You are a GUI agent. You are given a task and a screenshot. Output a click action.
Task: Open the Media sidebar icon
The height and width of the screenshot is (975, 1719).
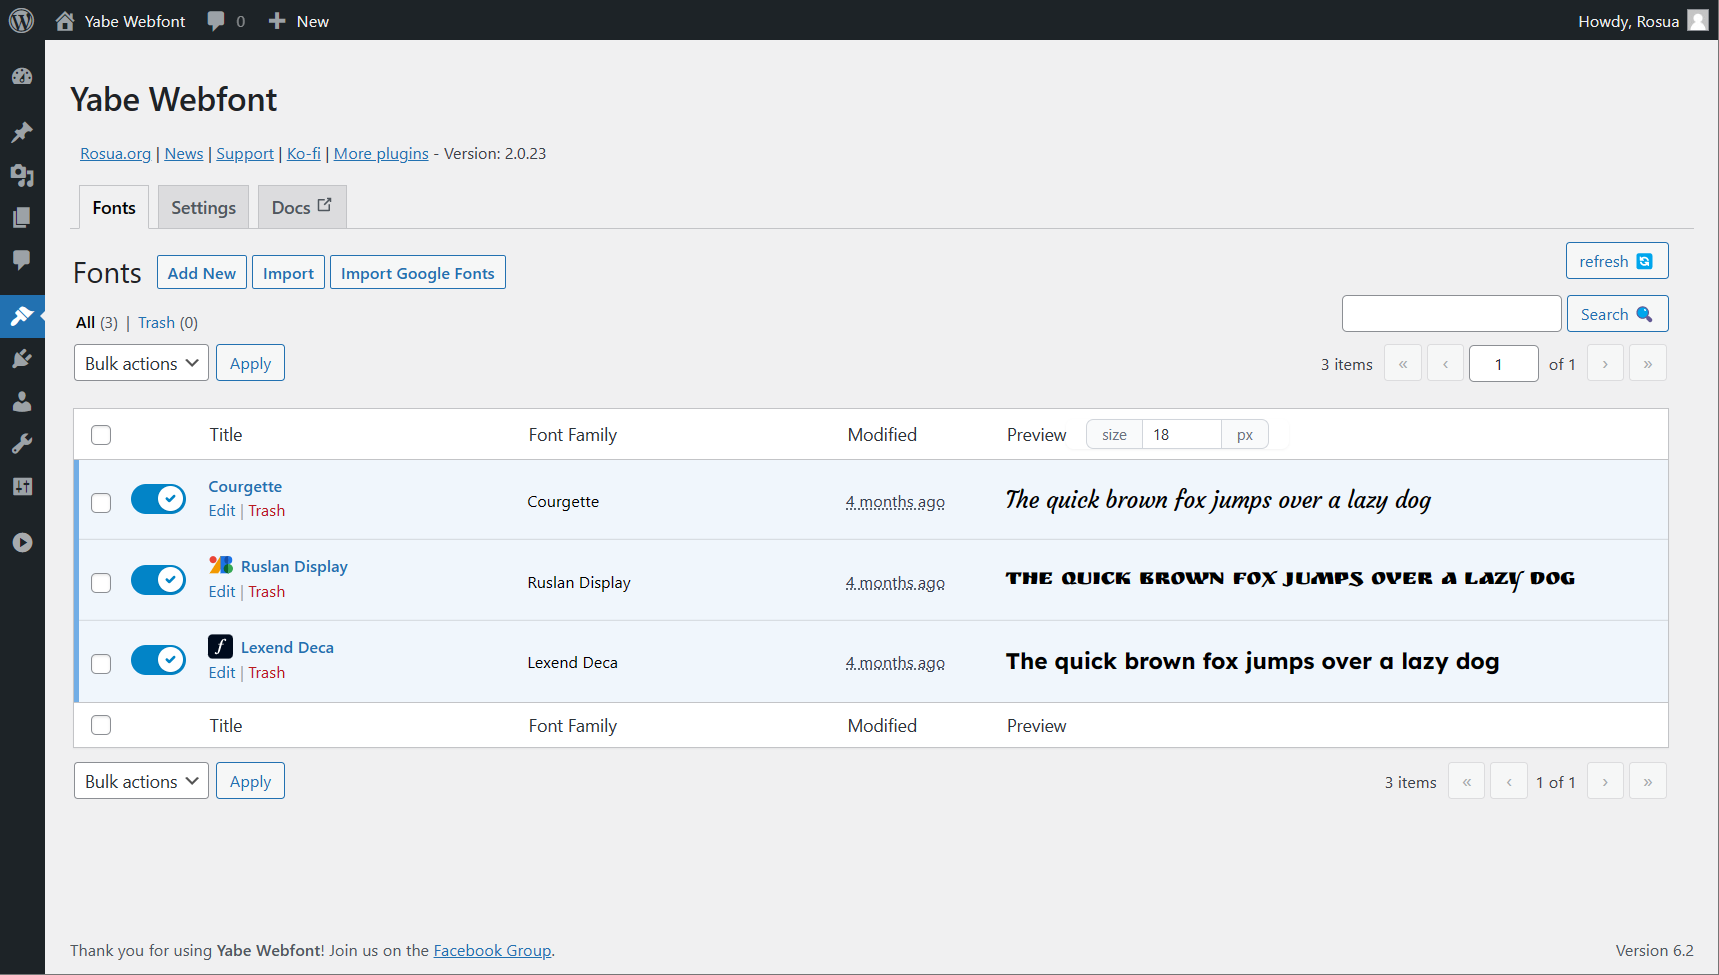coord(22,175)
